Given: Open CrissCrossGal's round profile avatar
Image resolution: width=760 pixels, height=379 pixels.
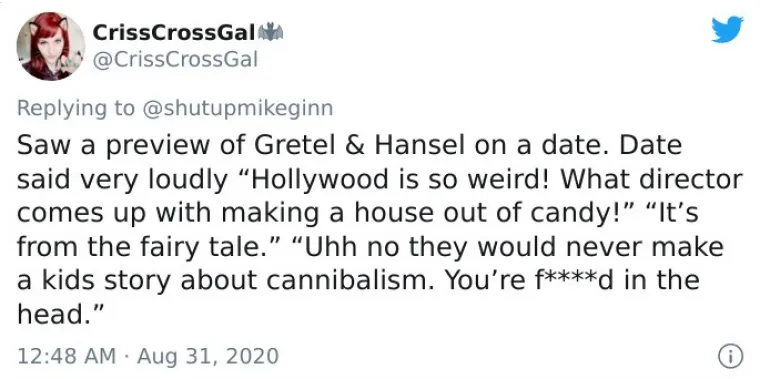Looking at the screenshot, I should (50, 47).
